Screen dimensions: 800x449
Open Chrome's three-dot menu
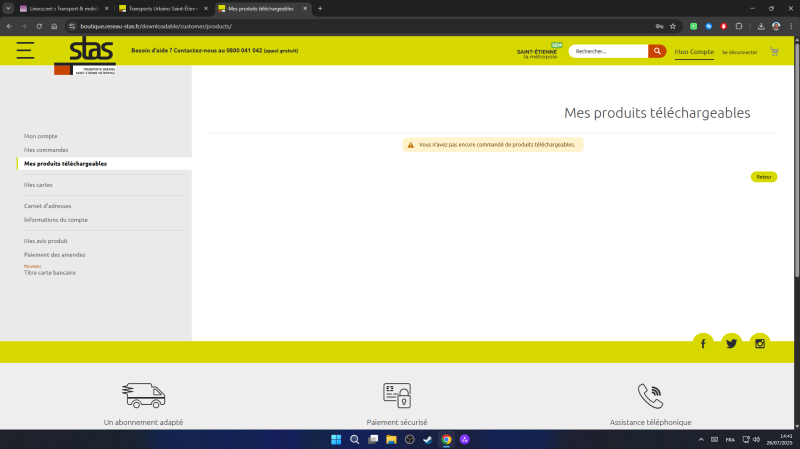point(791,26)
